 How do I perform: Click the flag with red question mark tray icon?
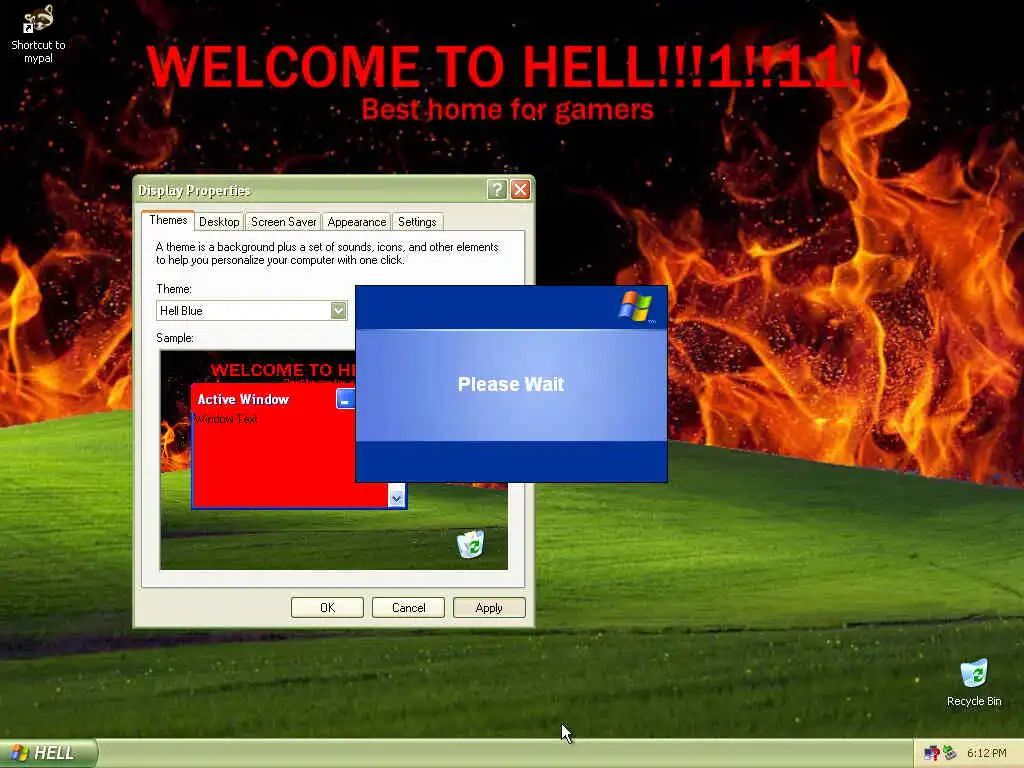coord(932,753)
